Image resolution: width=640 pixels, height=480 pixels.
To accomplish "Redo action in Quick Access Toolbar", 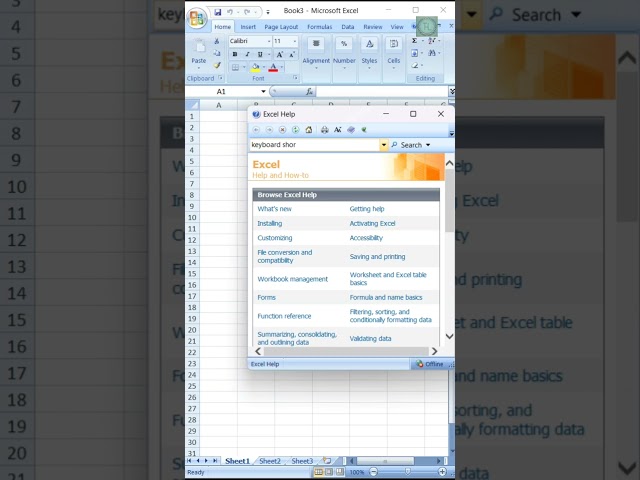I will click(x=247, y=12).
